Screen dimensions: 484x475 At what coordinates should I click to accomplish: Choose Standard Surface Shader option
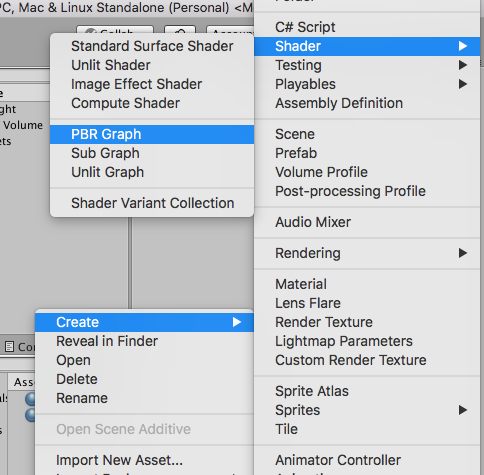(152, 46)
